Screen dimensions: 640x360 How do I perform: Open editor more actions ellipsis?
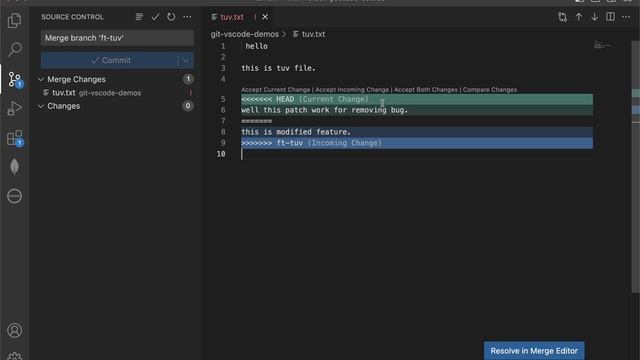[x=626, y=17]
